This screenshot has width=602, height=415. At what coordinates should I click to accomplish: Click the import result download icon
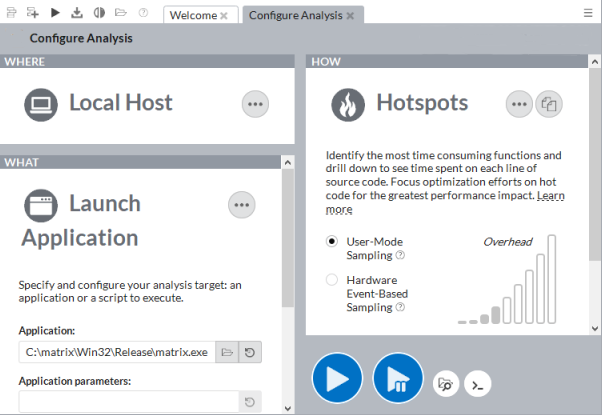(x=76, y=13)
